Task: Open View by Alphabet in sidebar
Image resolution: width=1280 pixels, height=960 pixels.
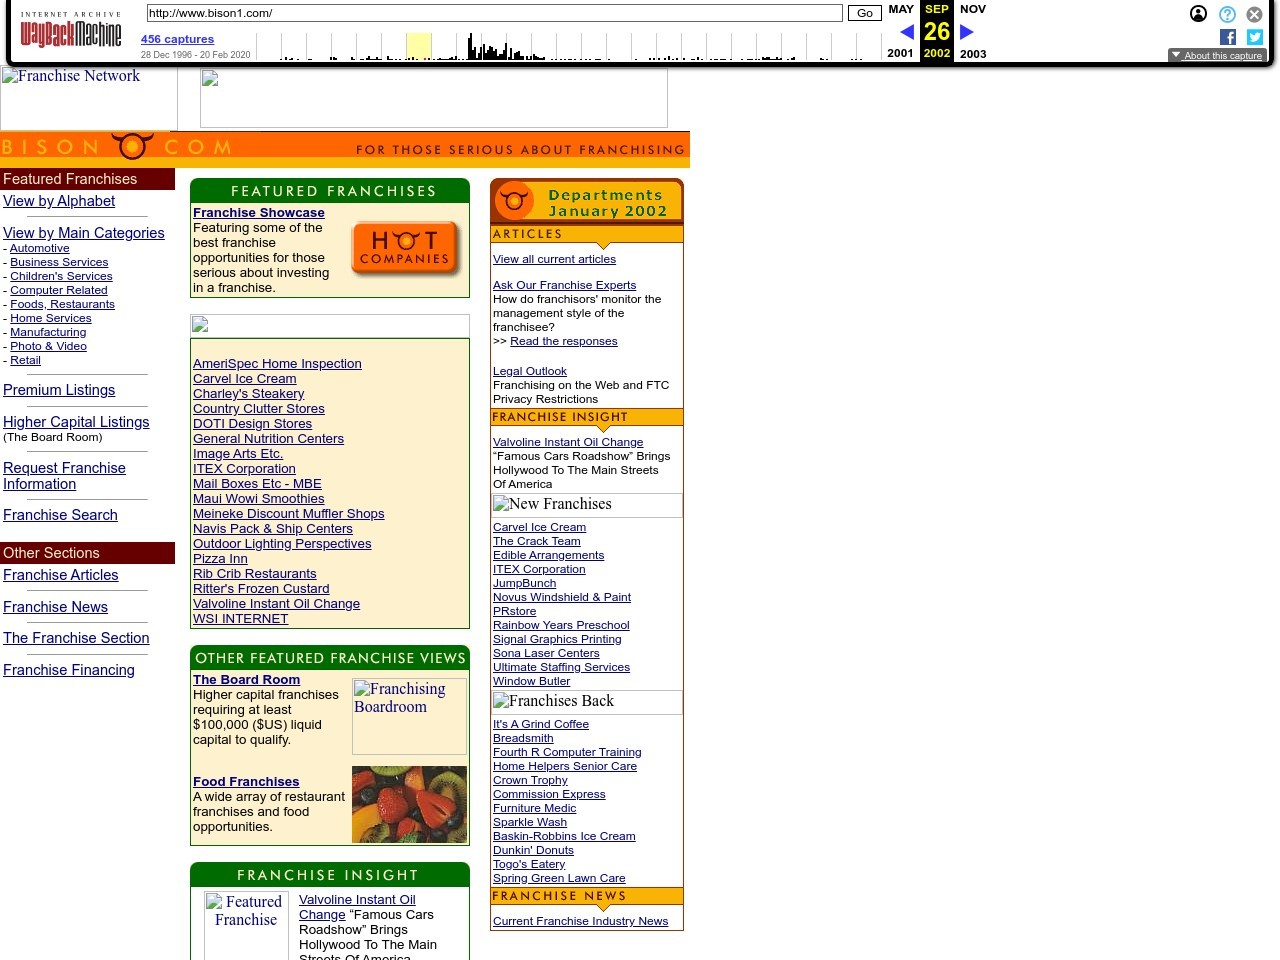Action: 59,201
